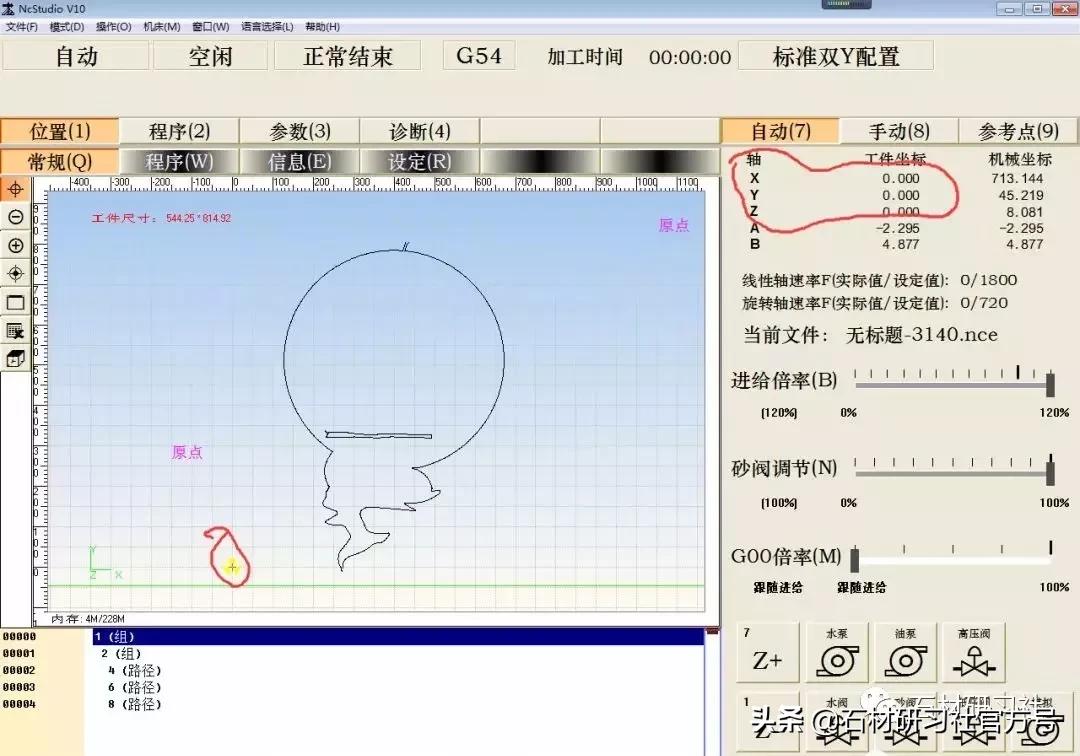
Task: Click the G54 coordinate system button
Action: (x=478, y=56)
